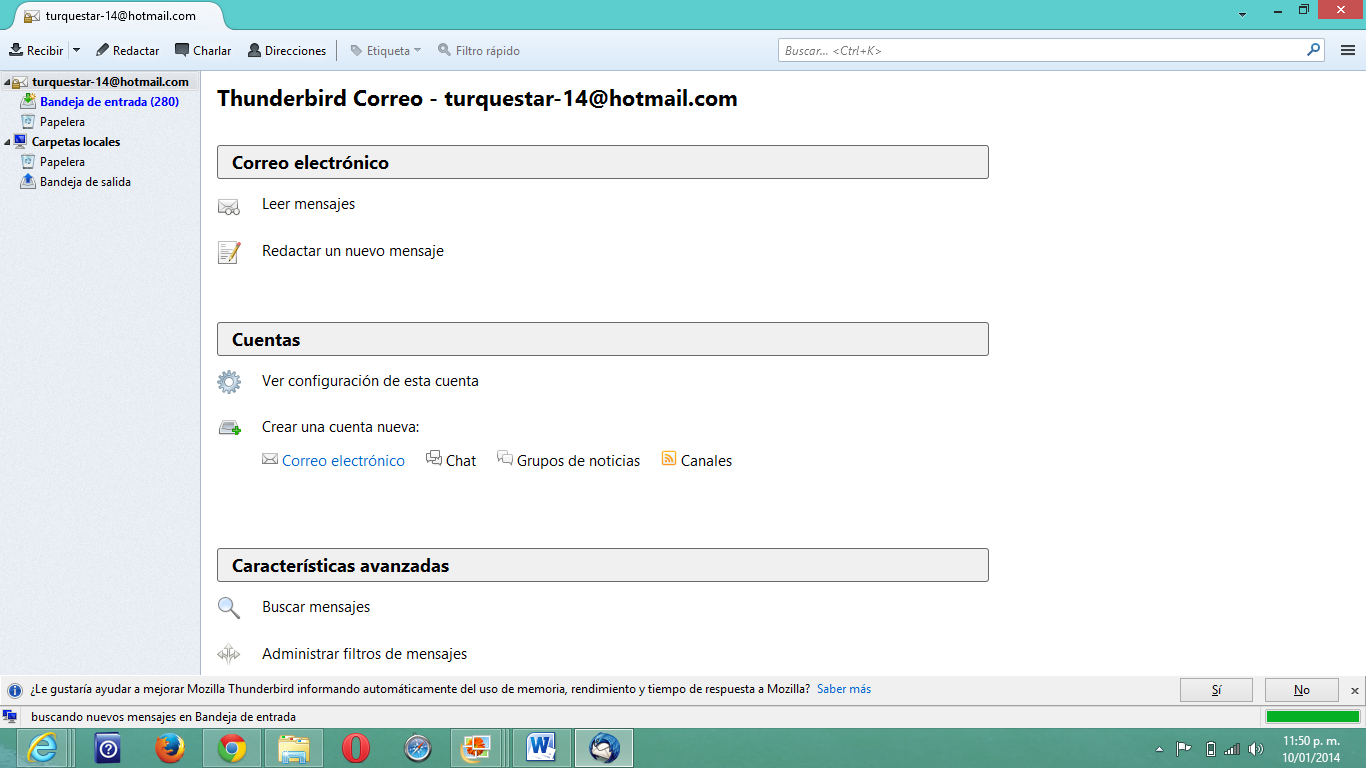Click the Características avanzadas section header

coord(603,565)
